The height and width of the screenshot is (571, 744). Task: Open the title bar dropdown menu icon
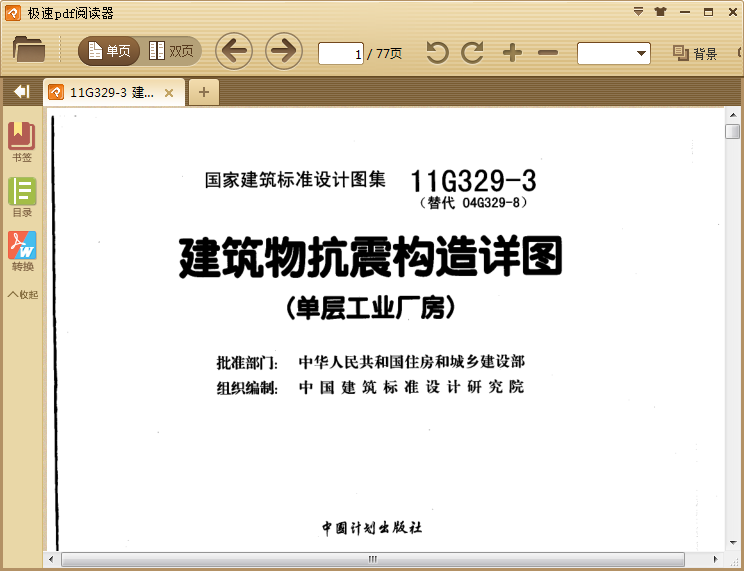tap(639, 12)
